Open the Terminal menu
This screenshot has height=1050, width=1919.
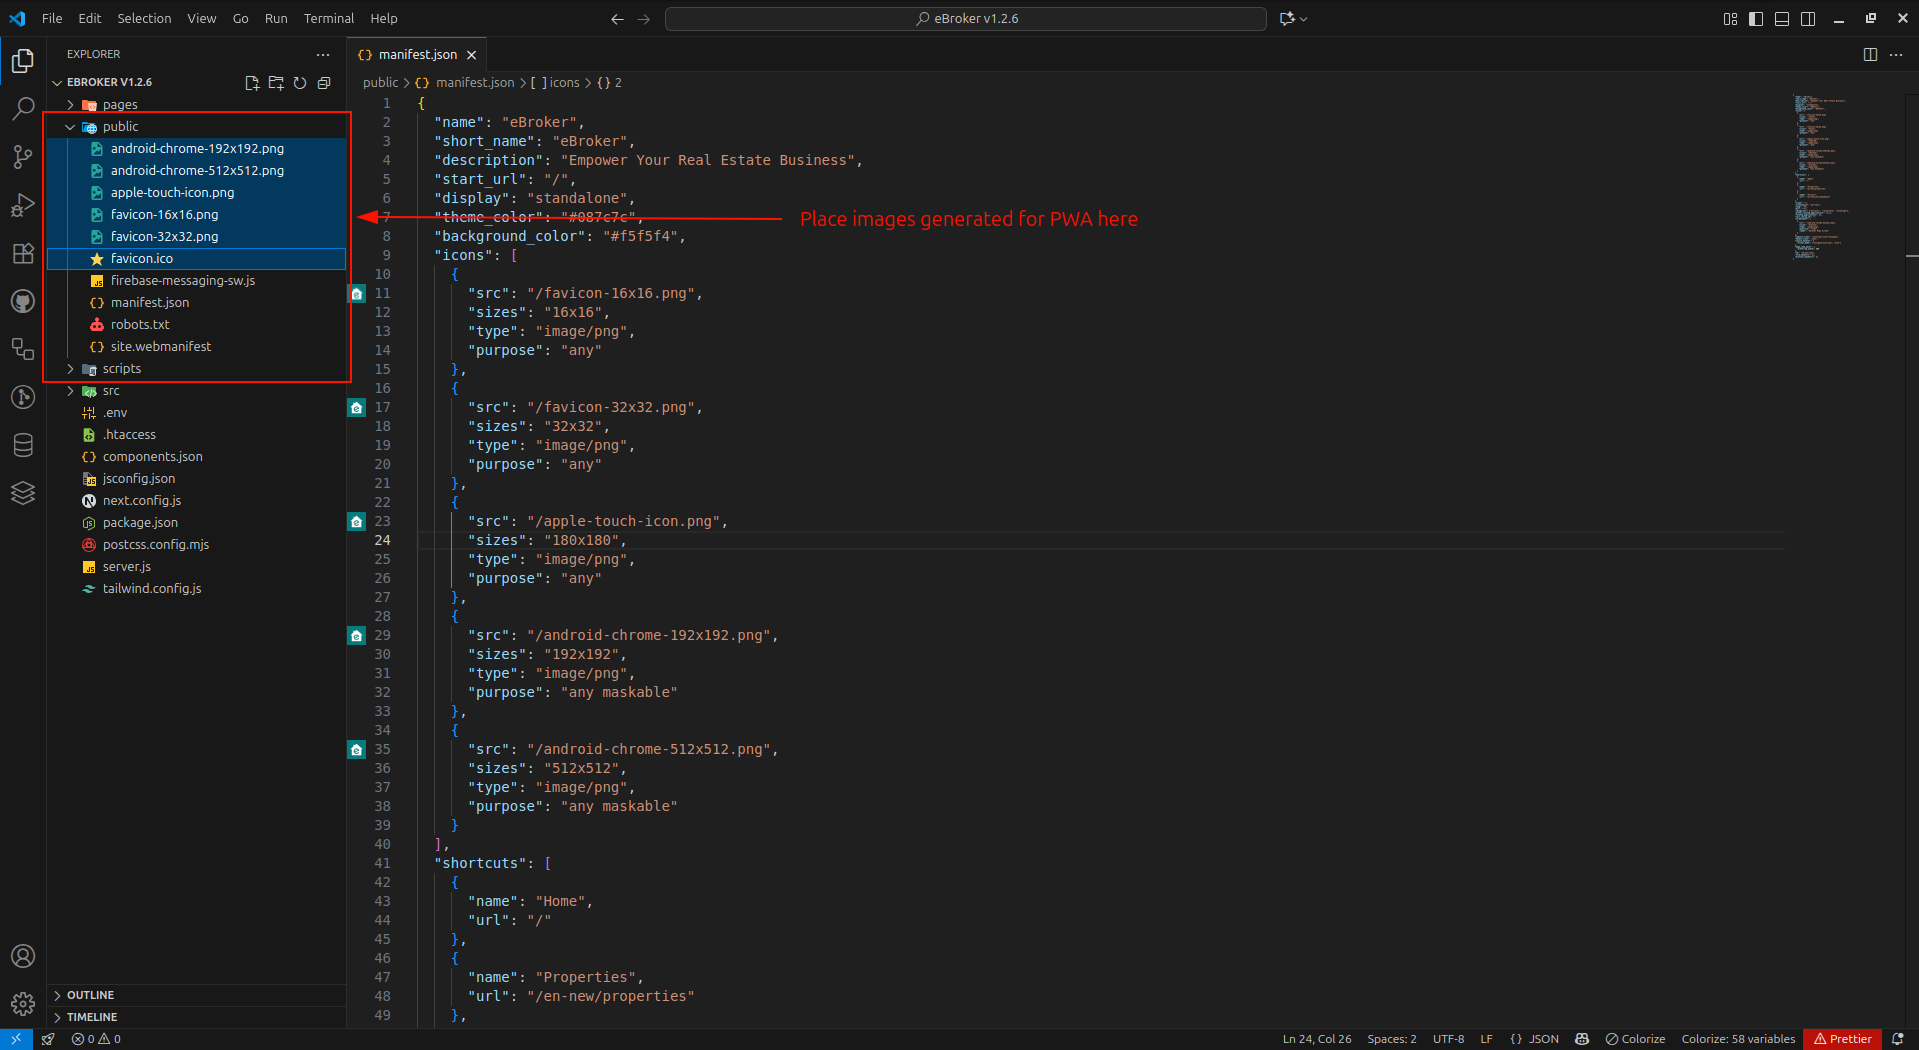click(328, 19)
